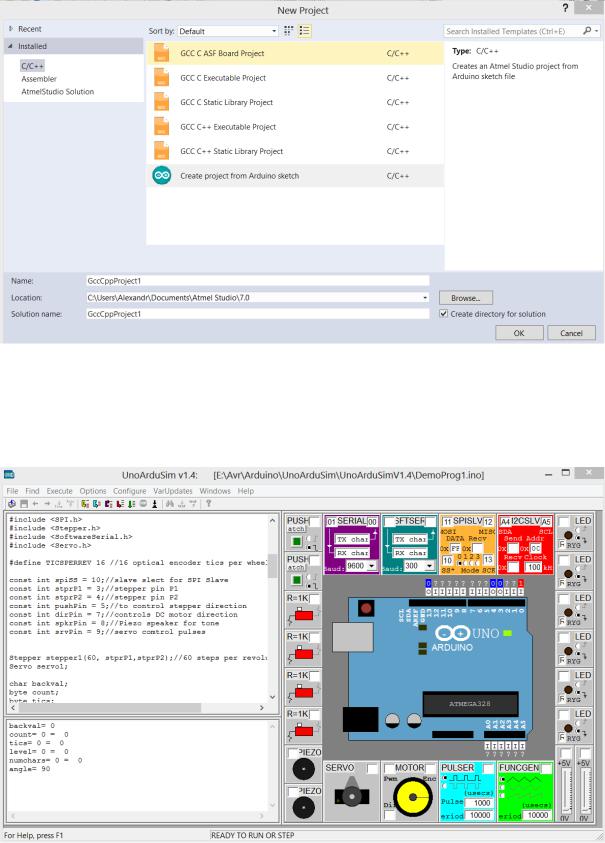Select triangle waveform radio in FUNCGEN
The height and width of the screenshot is (843, 605).
(502, 779)
